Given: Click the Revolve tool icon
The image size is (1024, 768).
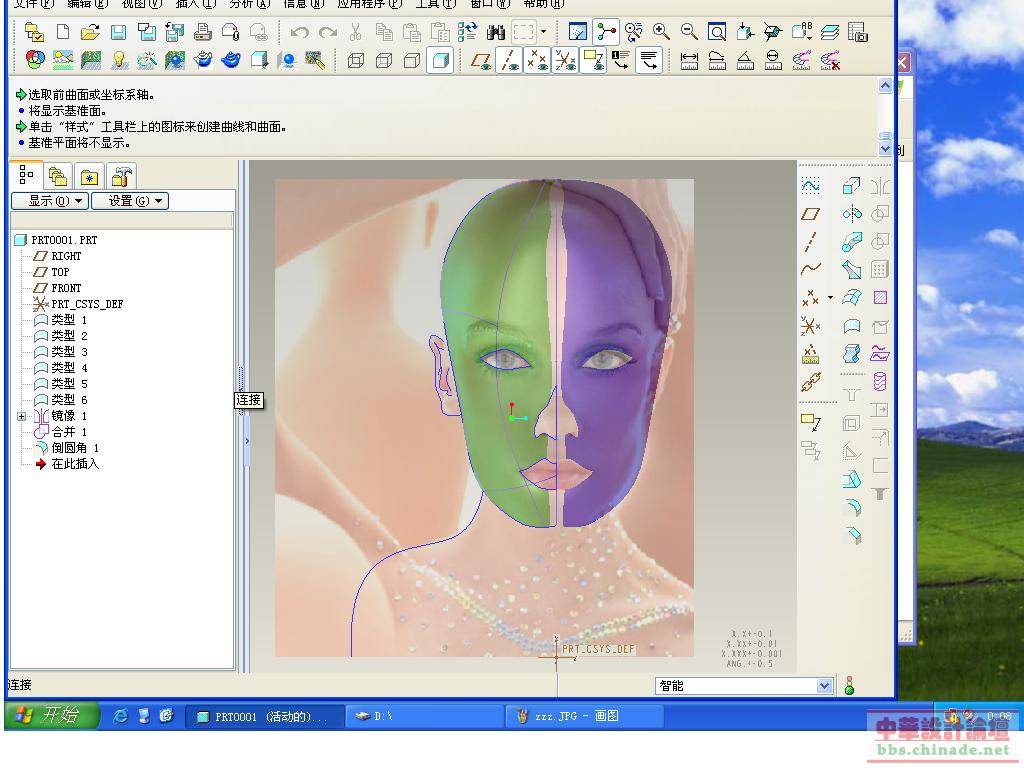Looking at the screenshot, I should (851, 214).
